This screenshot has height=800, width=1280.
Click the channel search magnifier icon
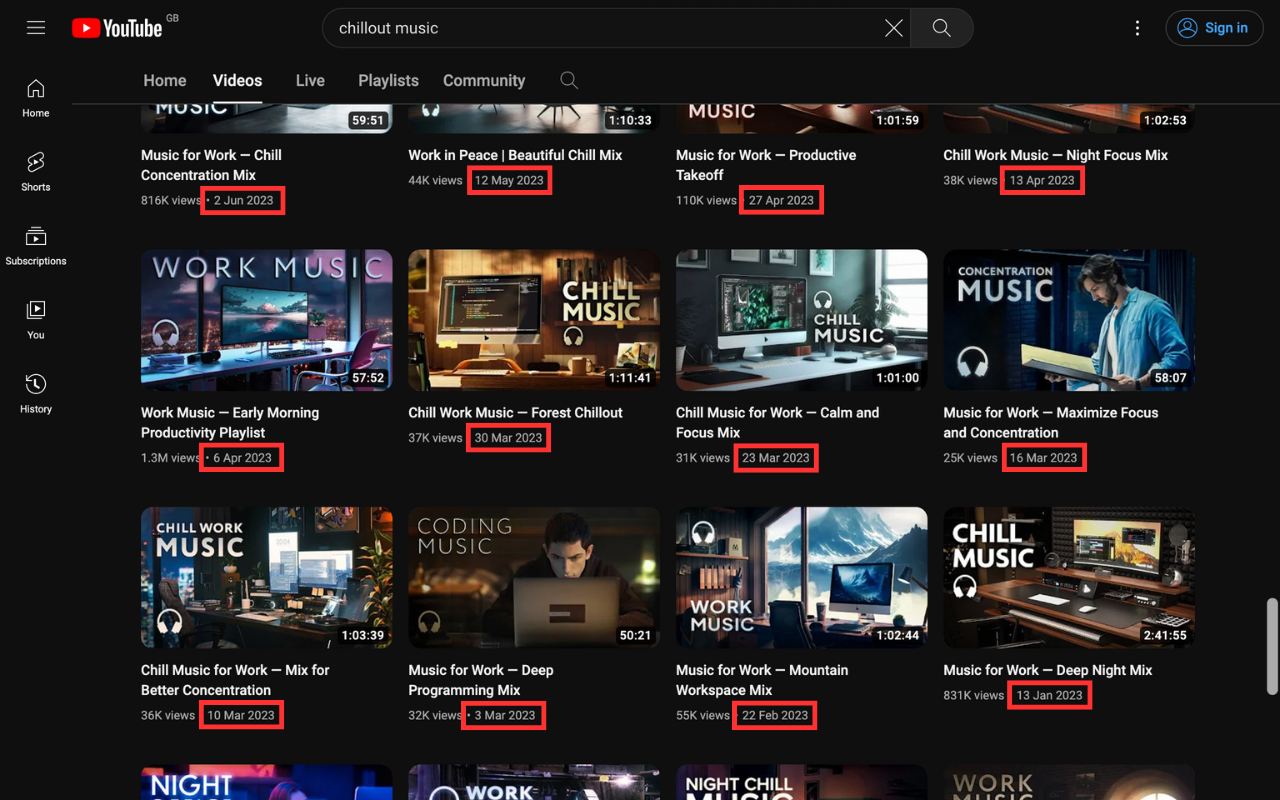(x=569, y=81)
